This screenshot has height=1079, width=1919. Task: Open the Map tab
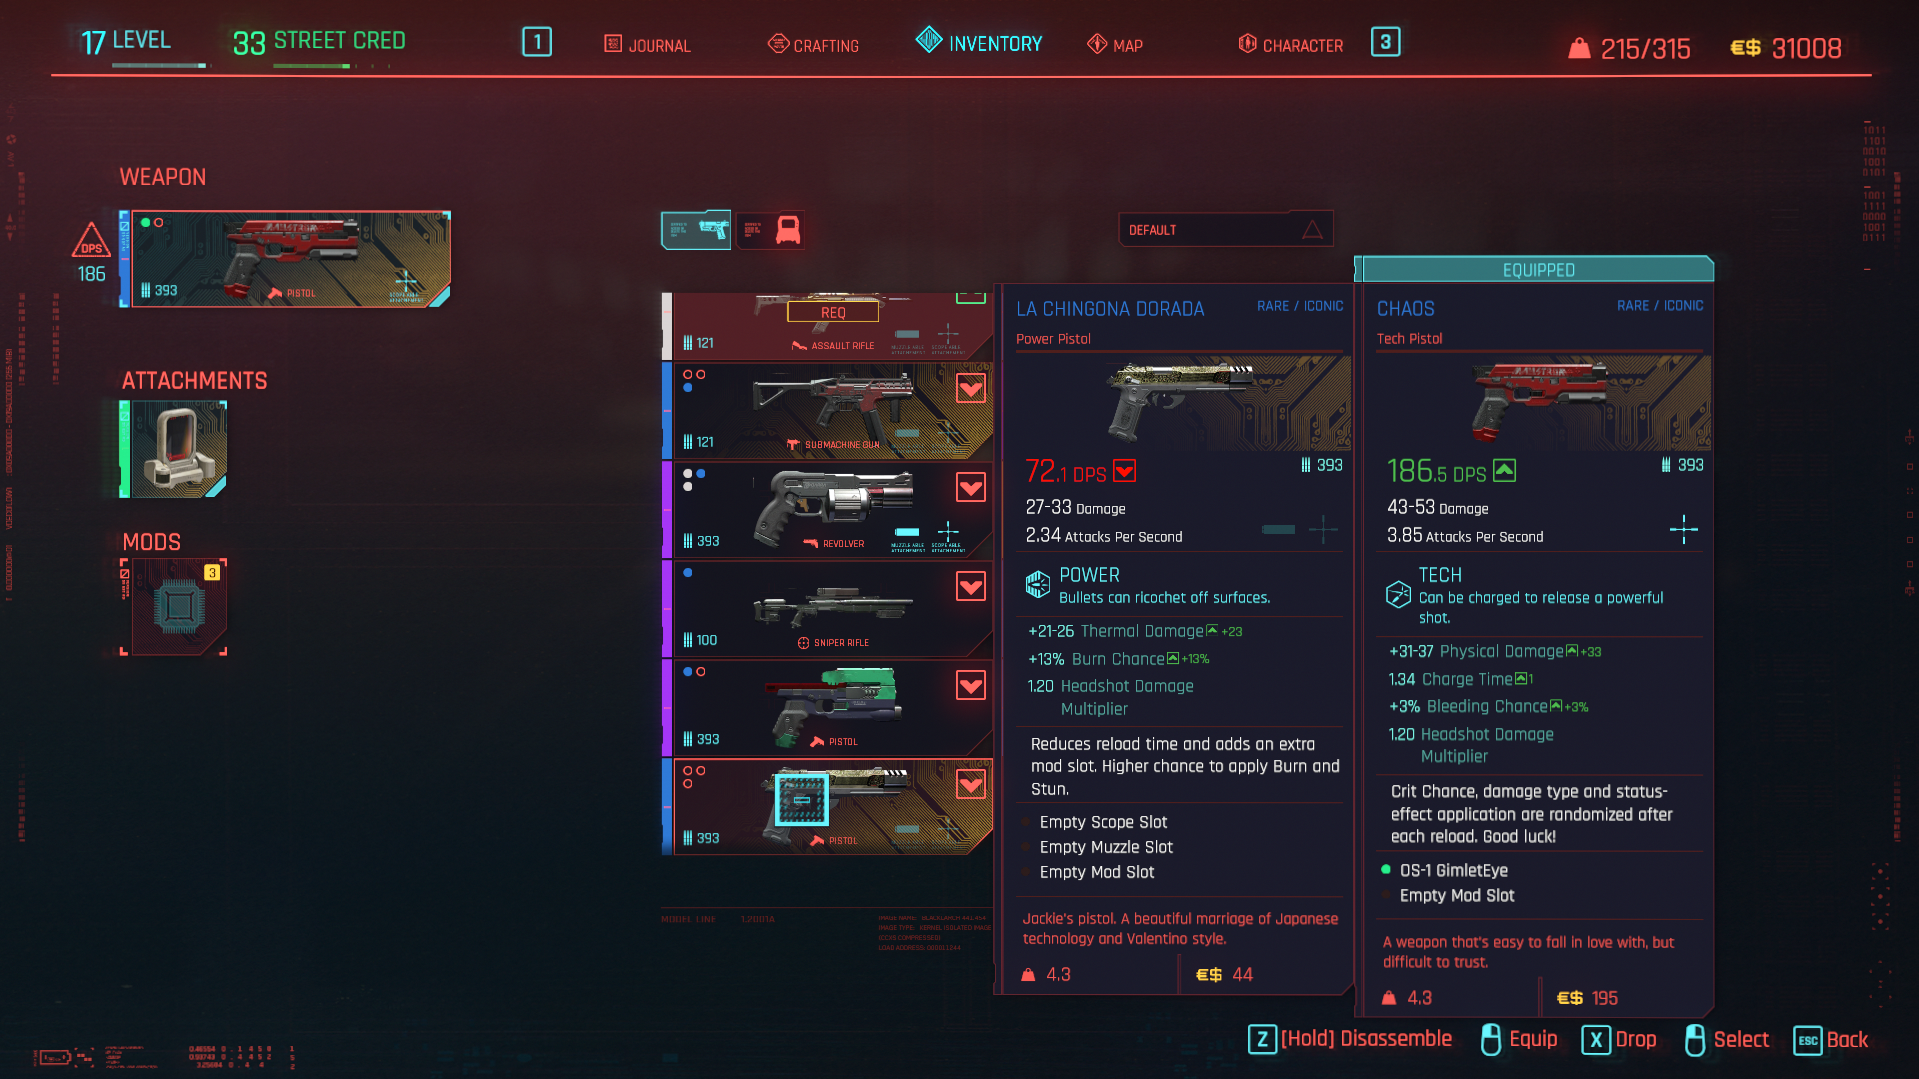1115,45
